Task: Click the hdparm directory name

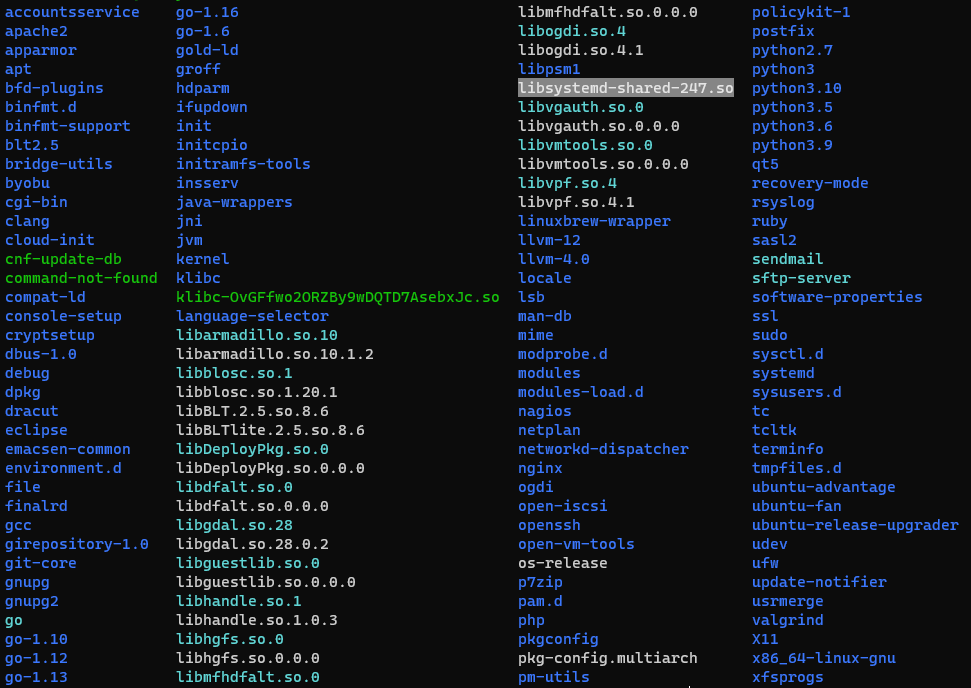Action: tap(202, 88)
